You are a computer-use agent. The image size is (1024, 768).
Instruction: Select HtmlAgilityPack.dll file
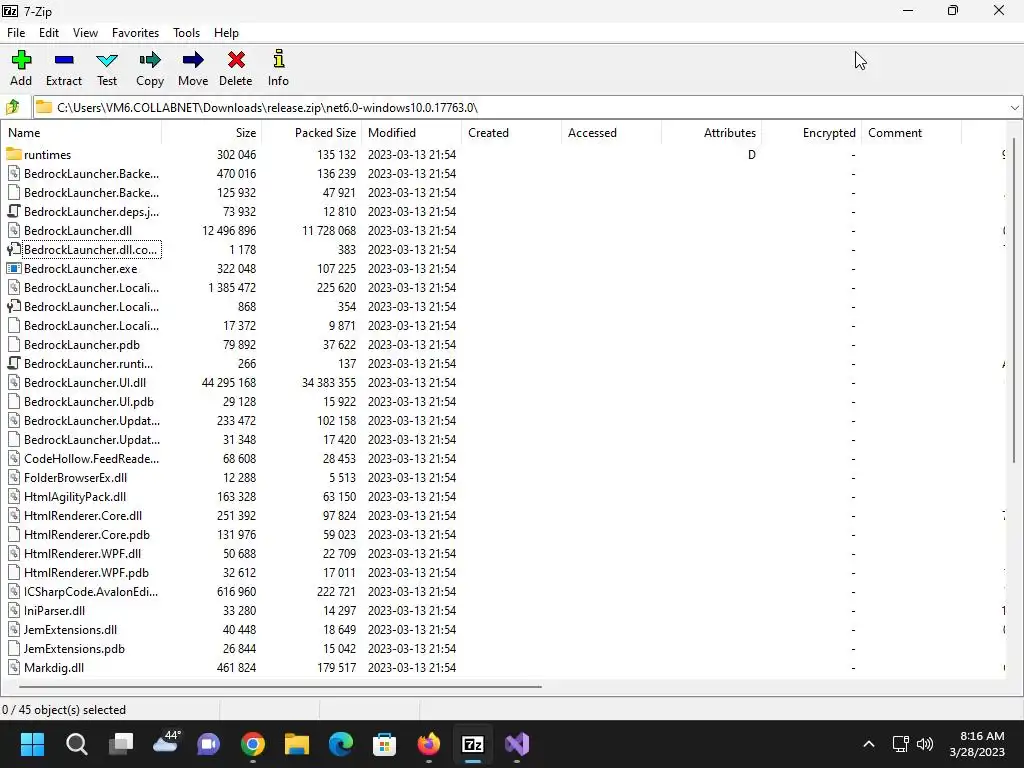click(74, 496)
